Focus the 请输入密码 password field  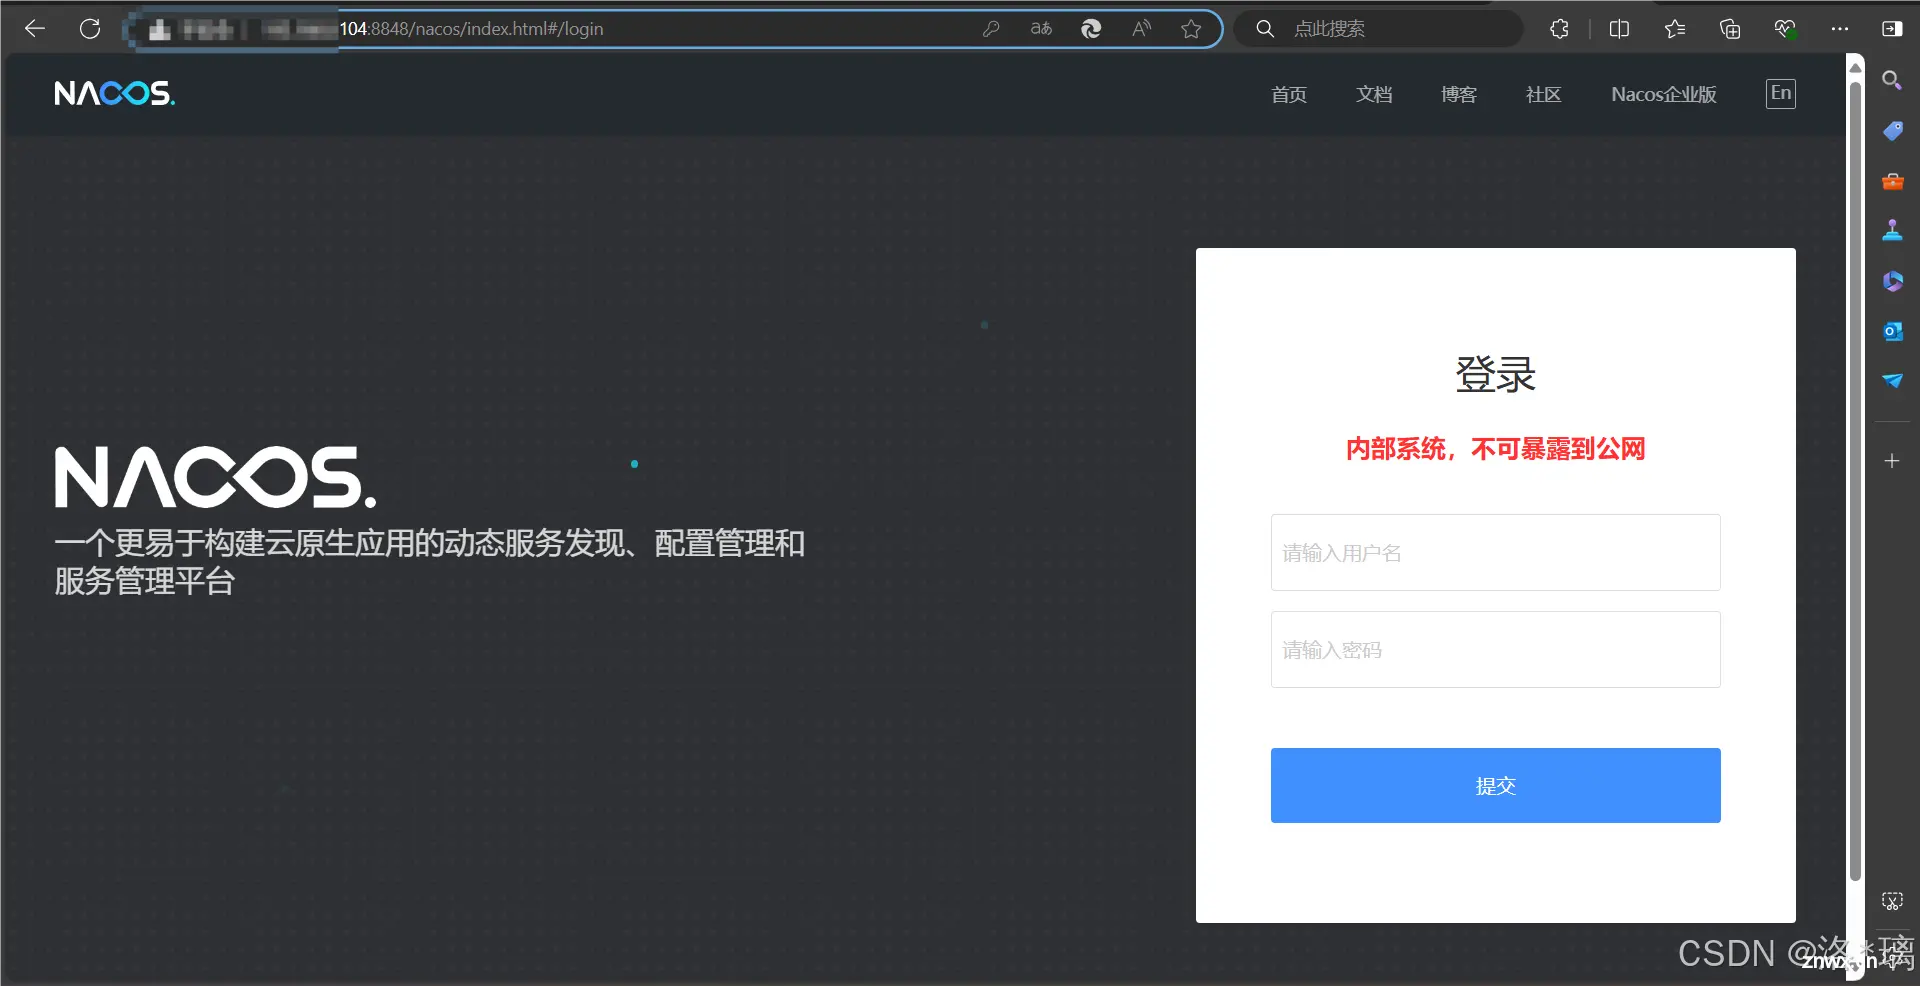[x=1496, y=649]
